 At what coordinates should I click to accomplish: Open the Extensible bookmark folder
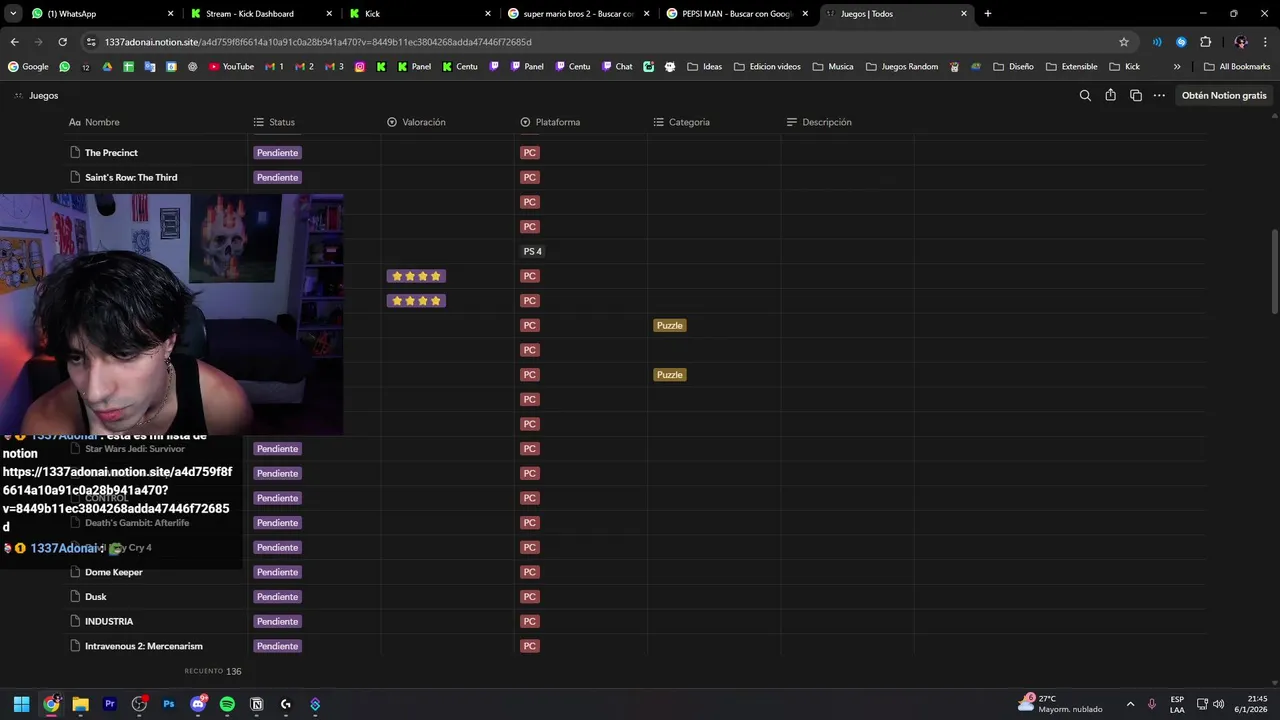coord(1072,67)
